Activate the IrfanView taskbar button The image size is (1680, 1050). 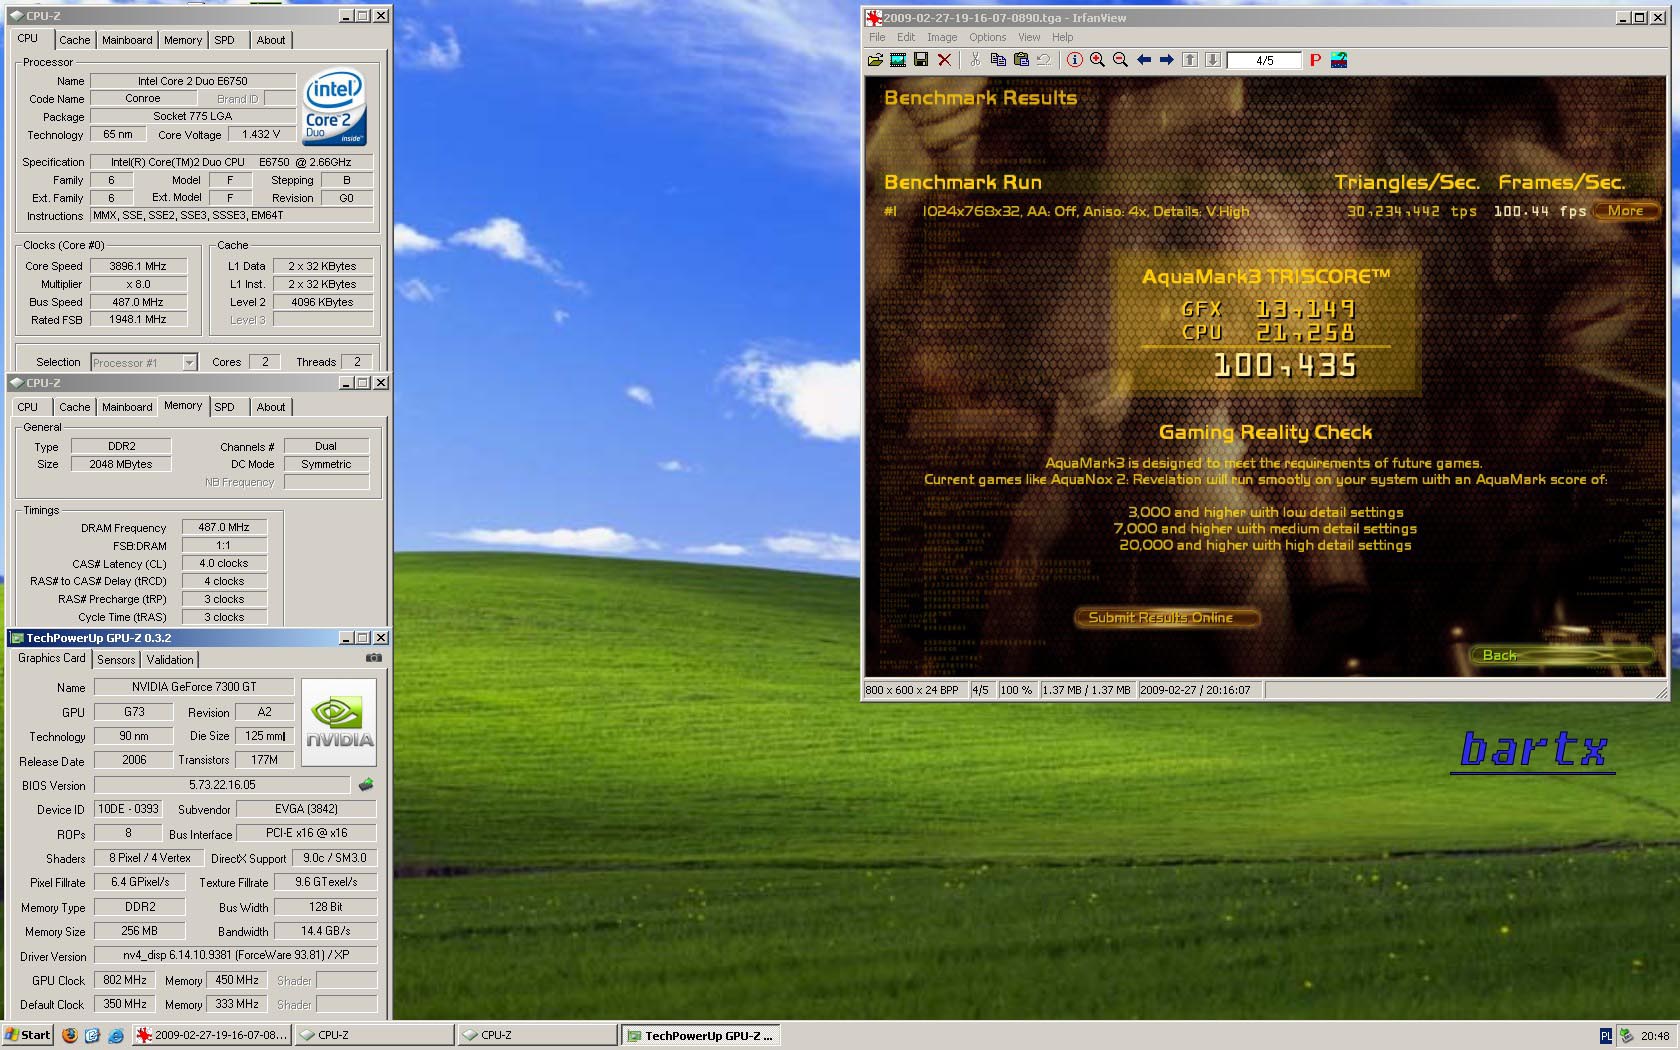click(x=211, y=1035)
